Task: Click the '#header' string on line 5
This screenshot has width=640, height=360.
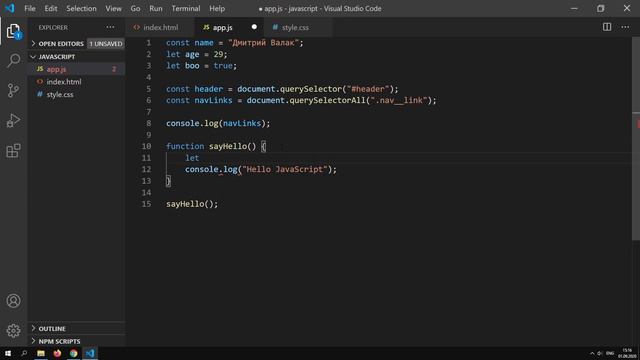Action: [368, 89]
